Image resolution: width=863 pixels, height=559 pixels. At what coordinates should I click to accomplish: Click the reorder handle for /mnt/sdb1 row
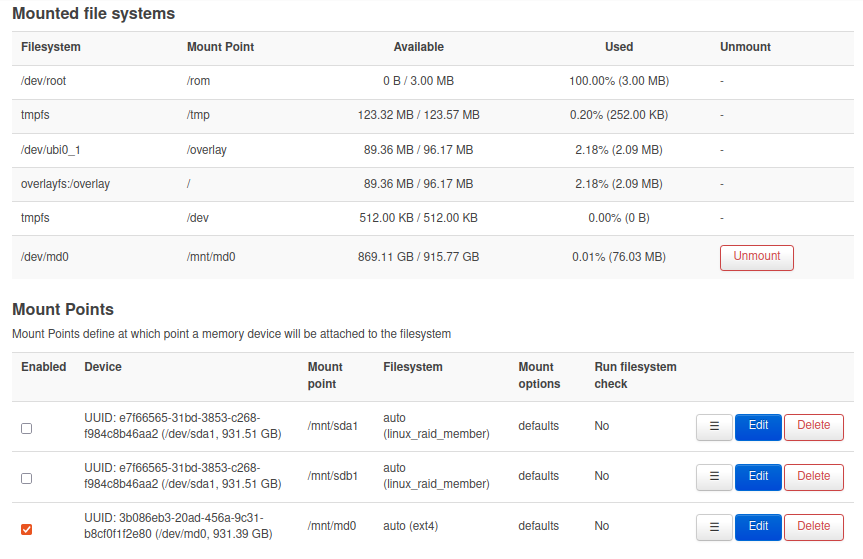(x=714, y=477)
